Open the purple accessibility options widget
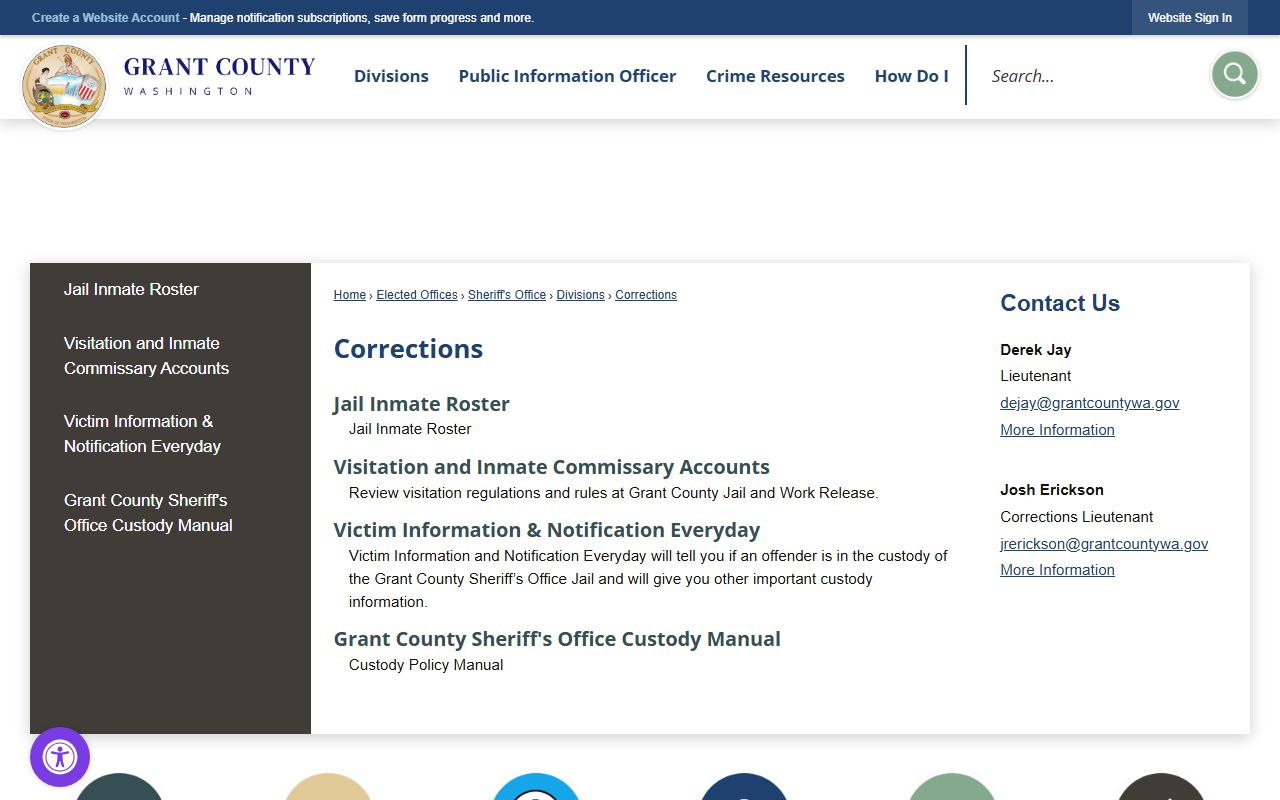 [60, 757]
